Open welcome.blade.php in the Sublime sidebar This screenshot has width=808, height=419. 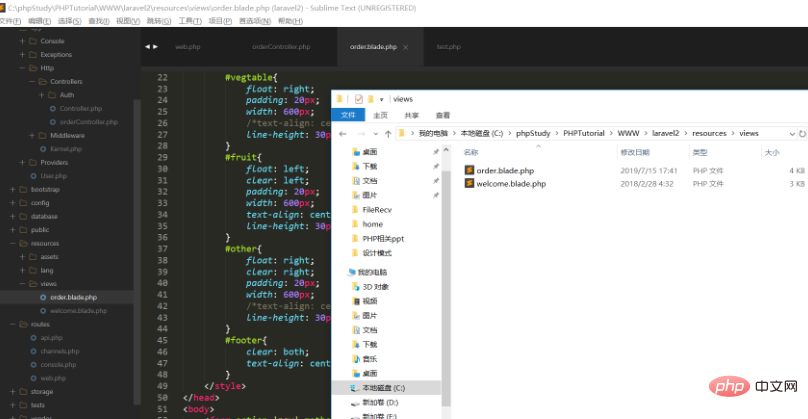pyautogui.click(x=78, y=311)
